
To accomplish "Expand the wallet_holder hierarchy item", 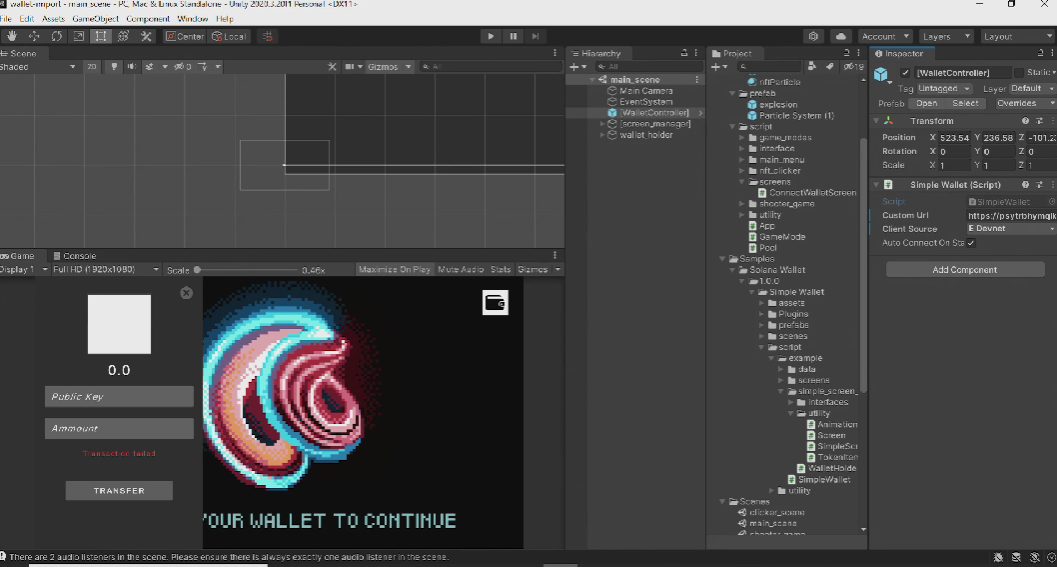I will pyautogui.click(x=602, y=135).
